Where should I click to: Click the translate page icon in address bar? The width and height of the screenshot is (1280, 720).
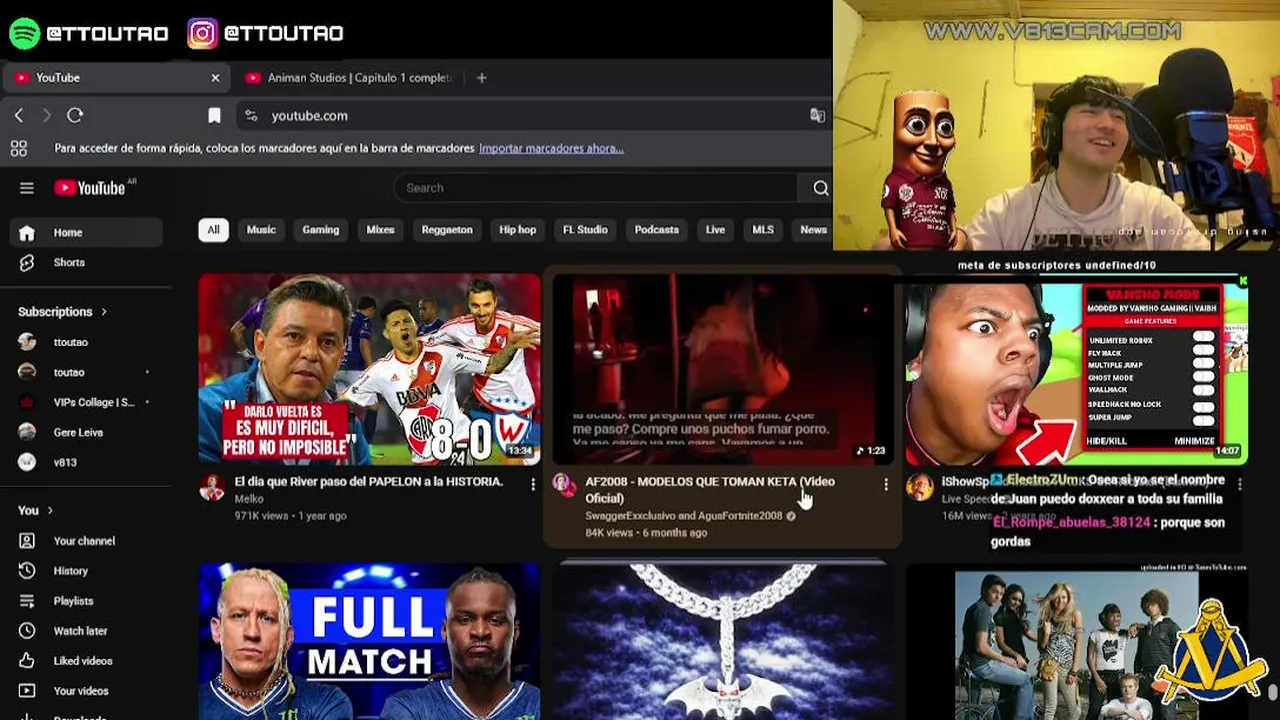[817, 116]
